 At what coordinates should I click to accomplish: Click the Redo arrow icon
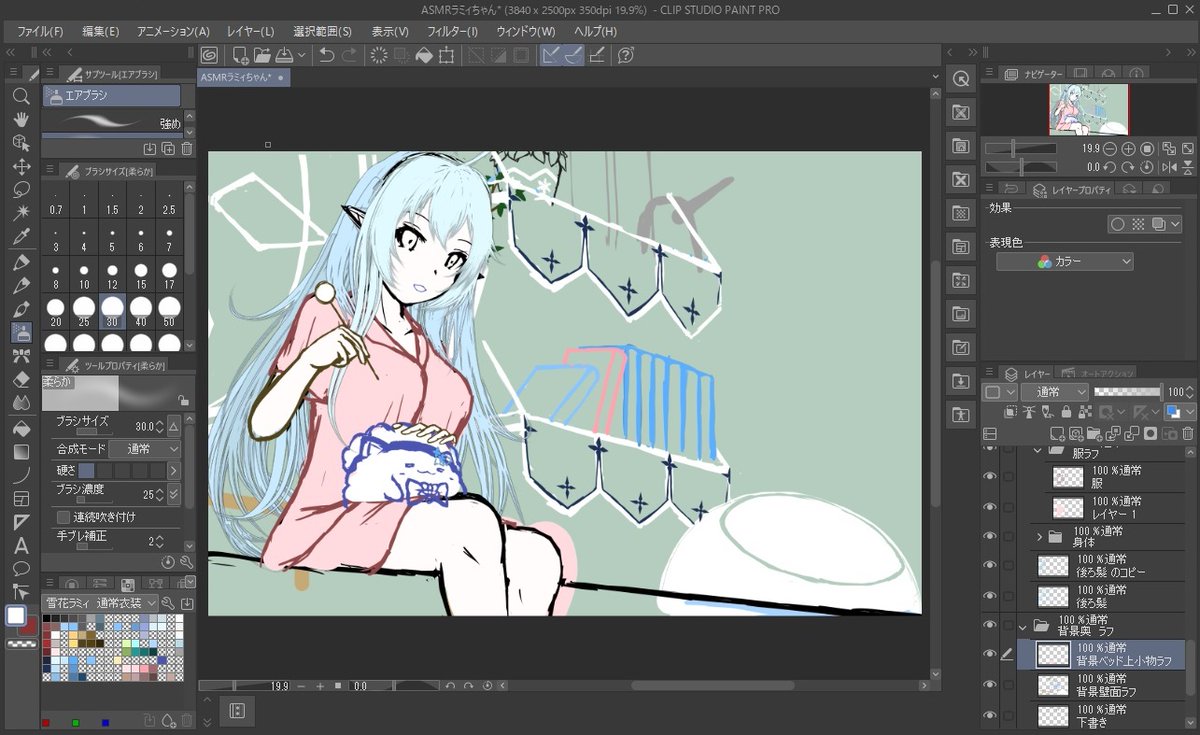[x=350, y=55]
